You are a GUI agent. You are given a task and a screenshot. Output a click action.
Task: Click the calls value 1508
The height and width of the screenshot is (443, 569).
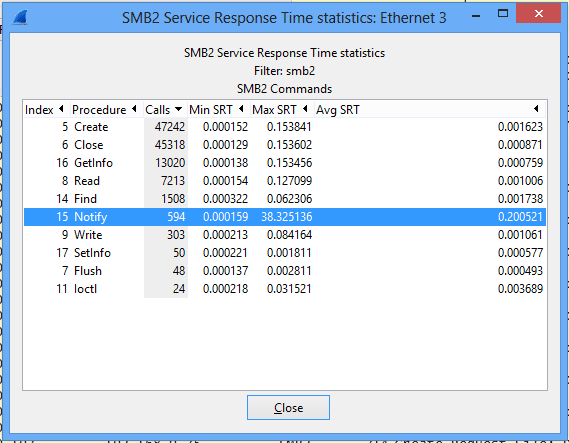click(173, 199)
